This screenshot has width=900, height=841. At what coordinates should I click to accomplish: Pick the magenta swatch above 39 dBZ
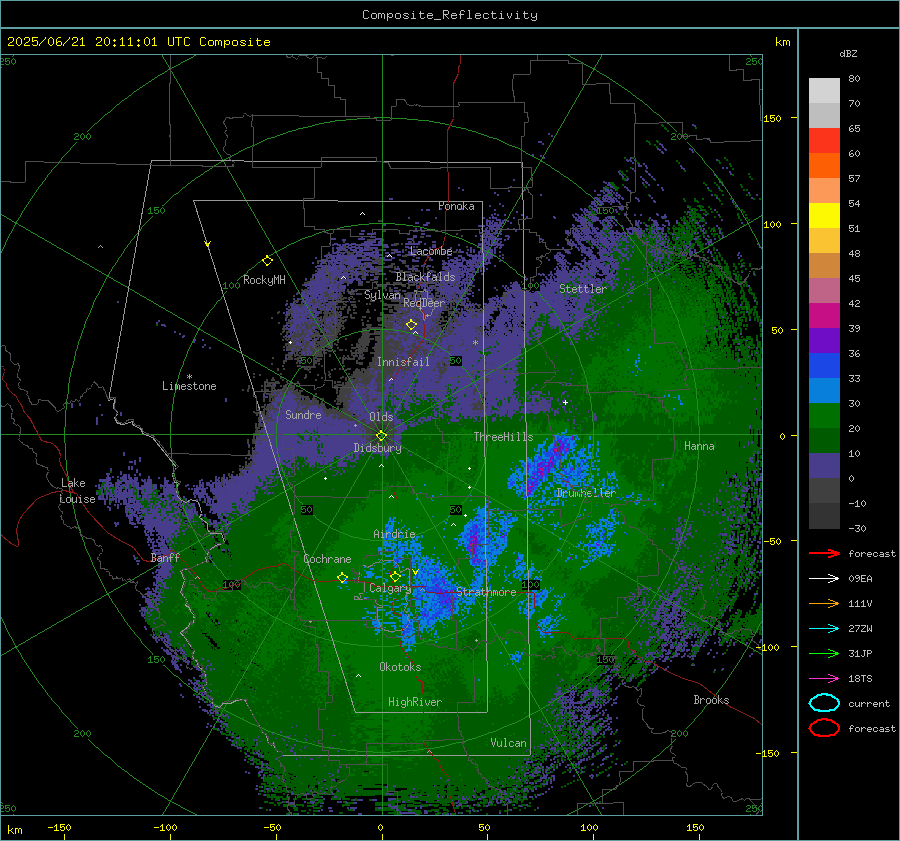point(824,315)
